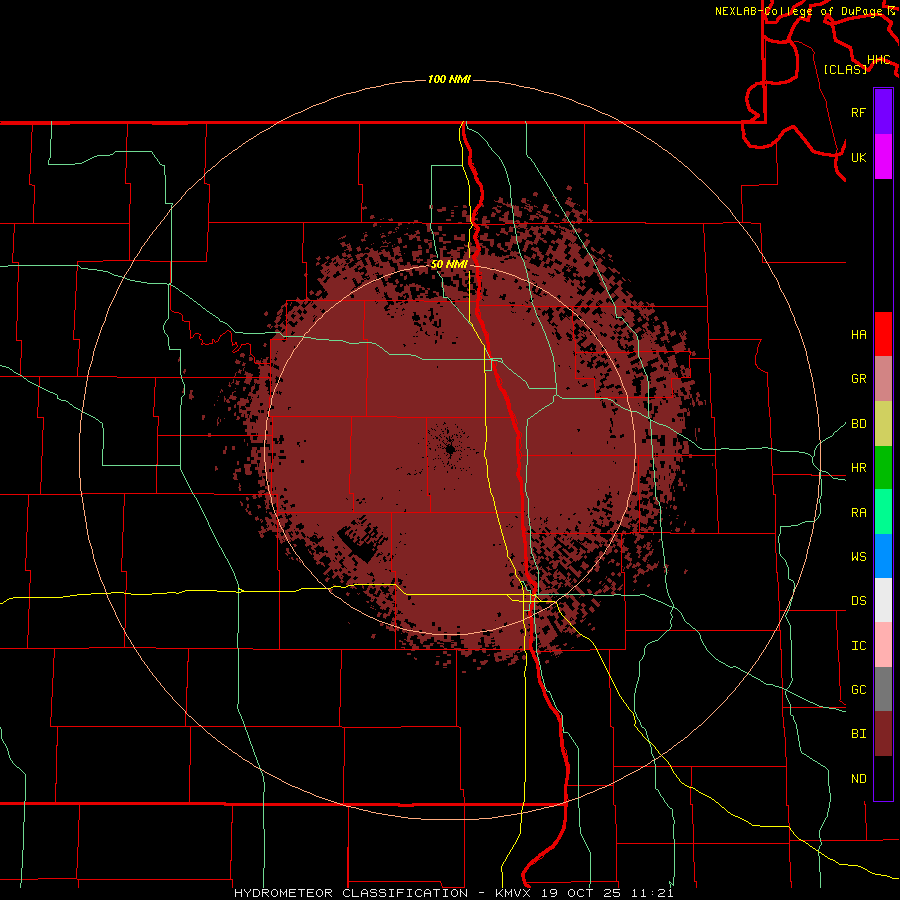
Task: Click the [CLAS] units label
Action: (845, 69)
